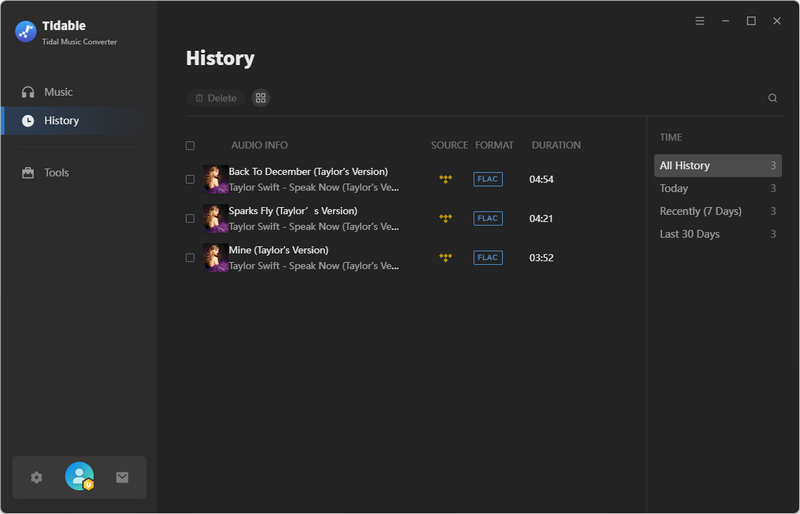
Task: Switch to grid view icon
Action: pos(261,98)
